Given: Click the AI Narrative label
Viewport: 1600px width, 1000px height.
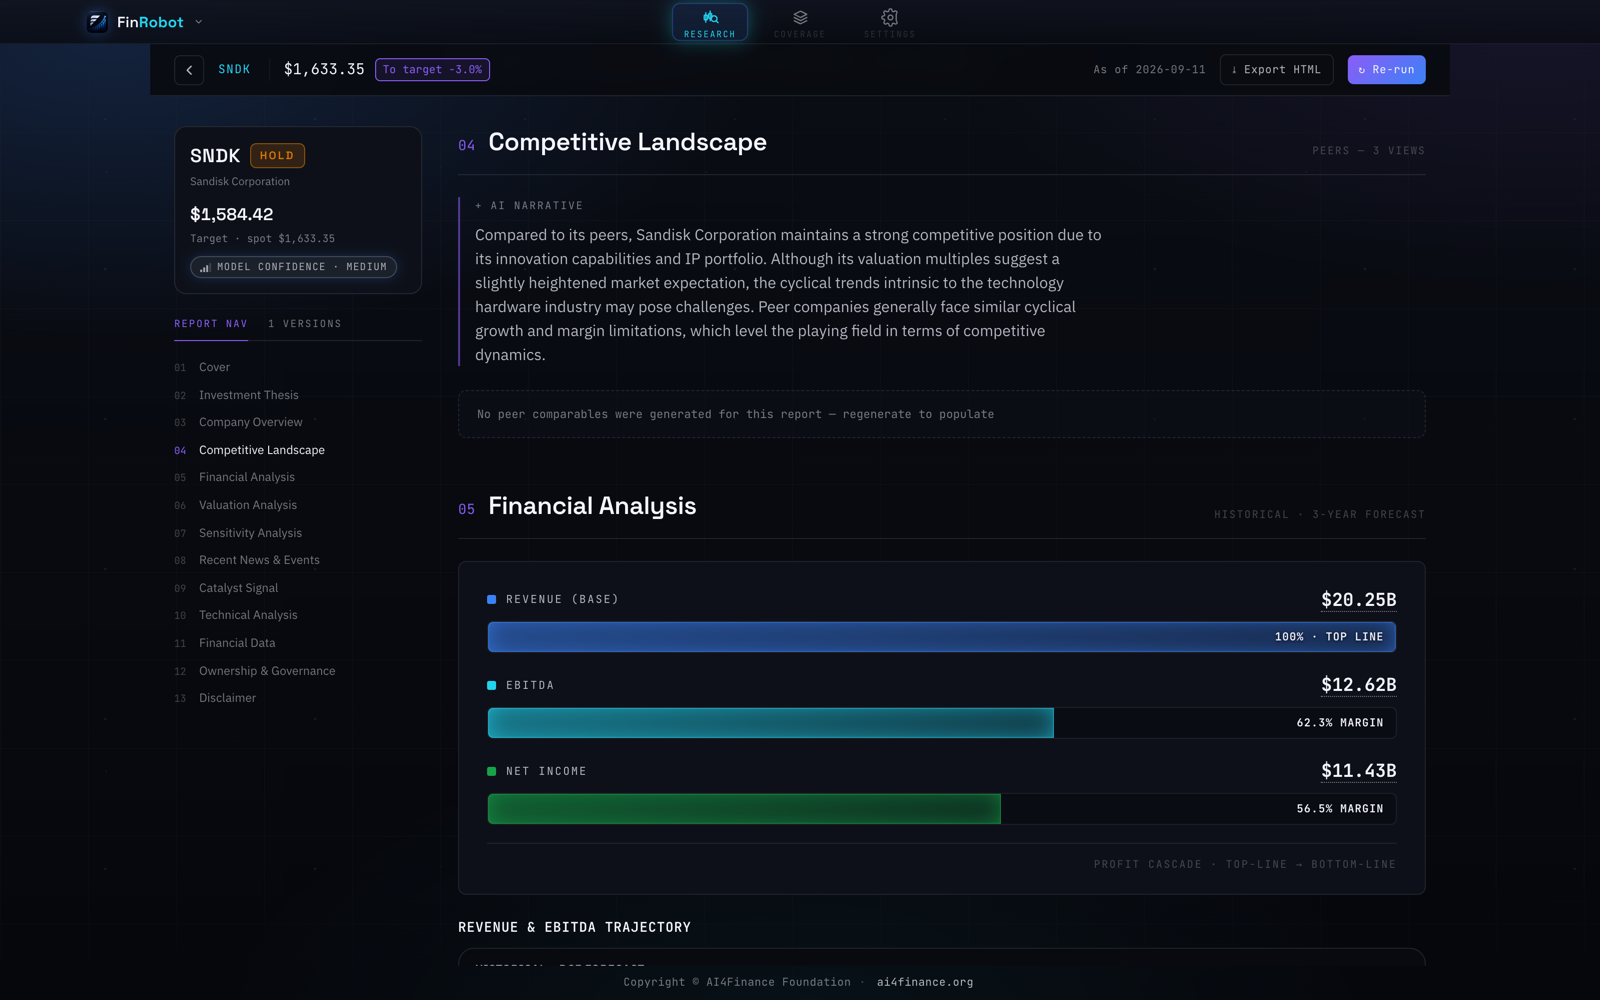Looking at the screenshot, I should tap(529, 206).
